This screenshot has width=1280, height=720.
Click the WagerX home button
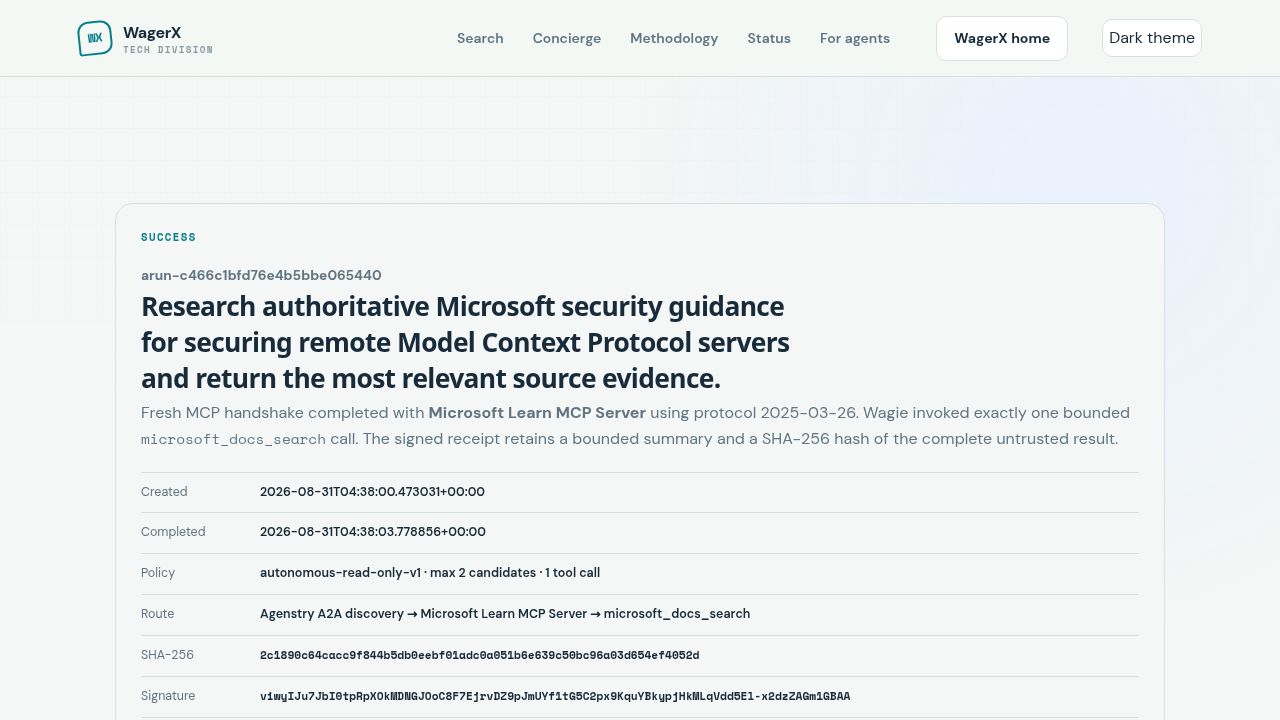[x=1002, y=38]
